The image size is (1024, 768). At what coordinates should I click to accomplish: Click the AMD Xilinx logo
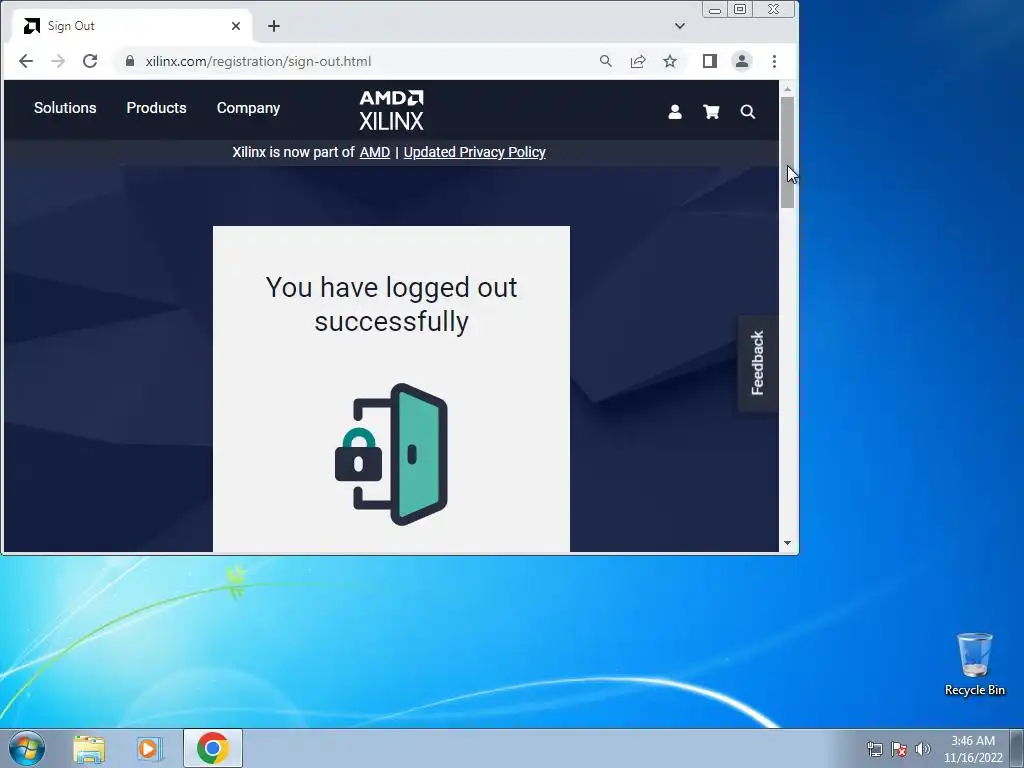(x=391, y=110)
